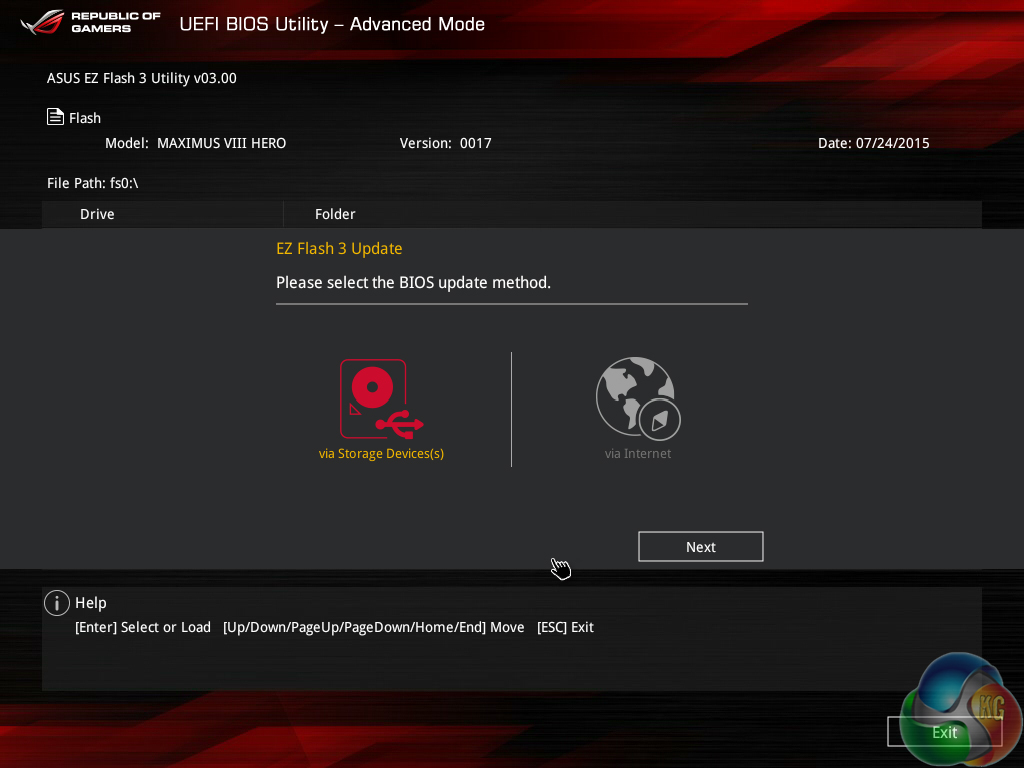Choose the "via Storage Devices(s)" label
Image resolution: width=1024 pixels, height=768 pixels.
[381, 454]
